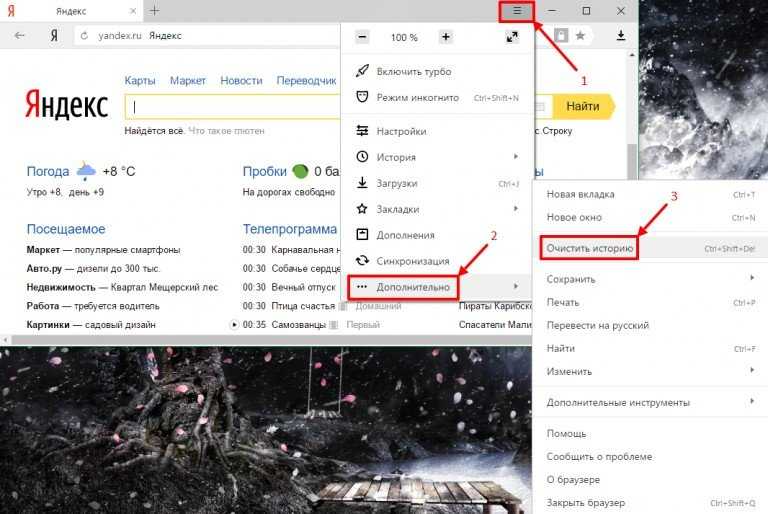Open the Новости link
Image resolution: width=768 pixels, height=514 pixels.
pyautogui.click(x=241, y=80)
